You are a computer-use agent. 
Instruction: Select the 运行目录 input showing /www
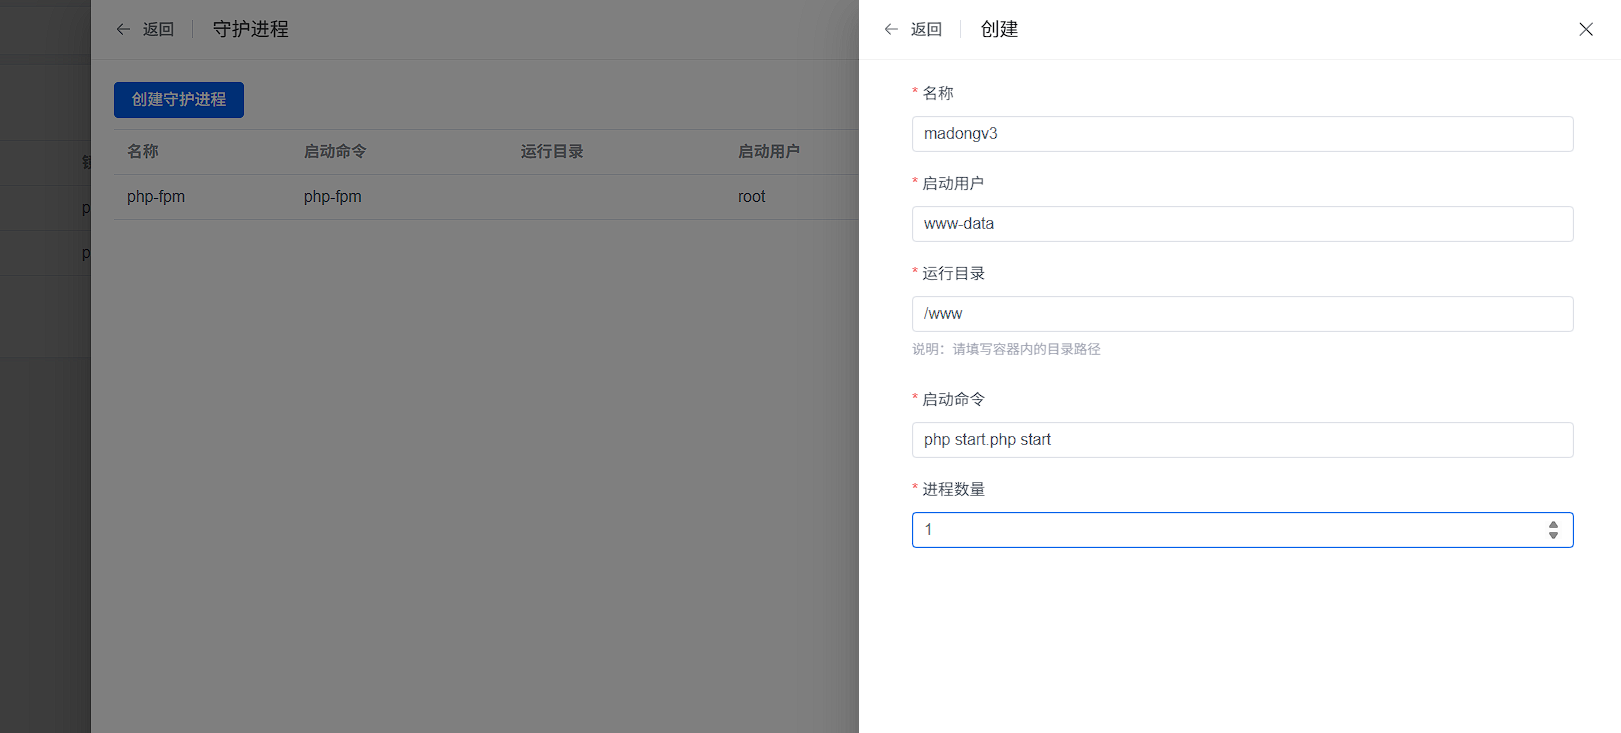pyautogui.click(x=1241, y=314)
